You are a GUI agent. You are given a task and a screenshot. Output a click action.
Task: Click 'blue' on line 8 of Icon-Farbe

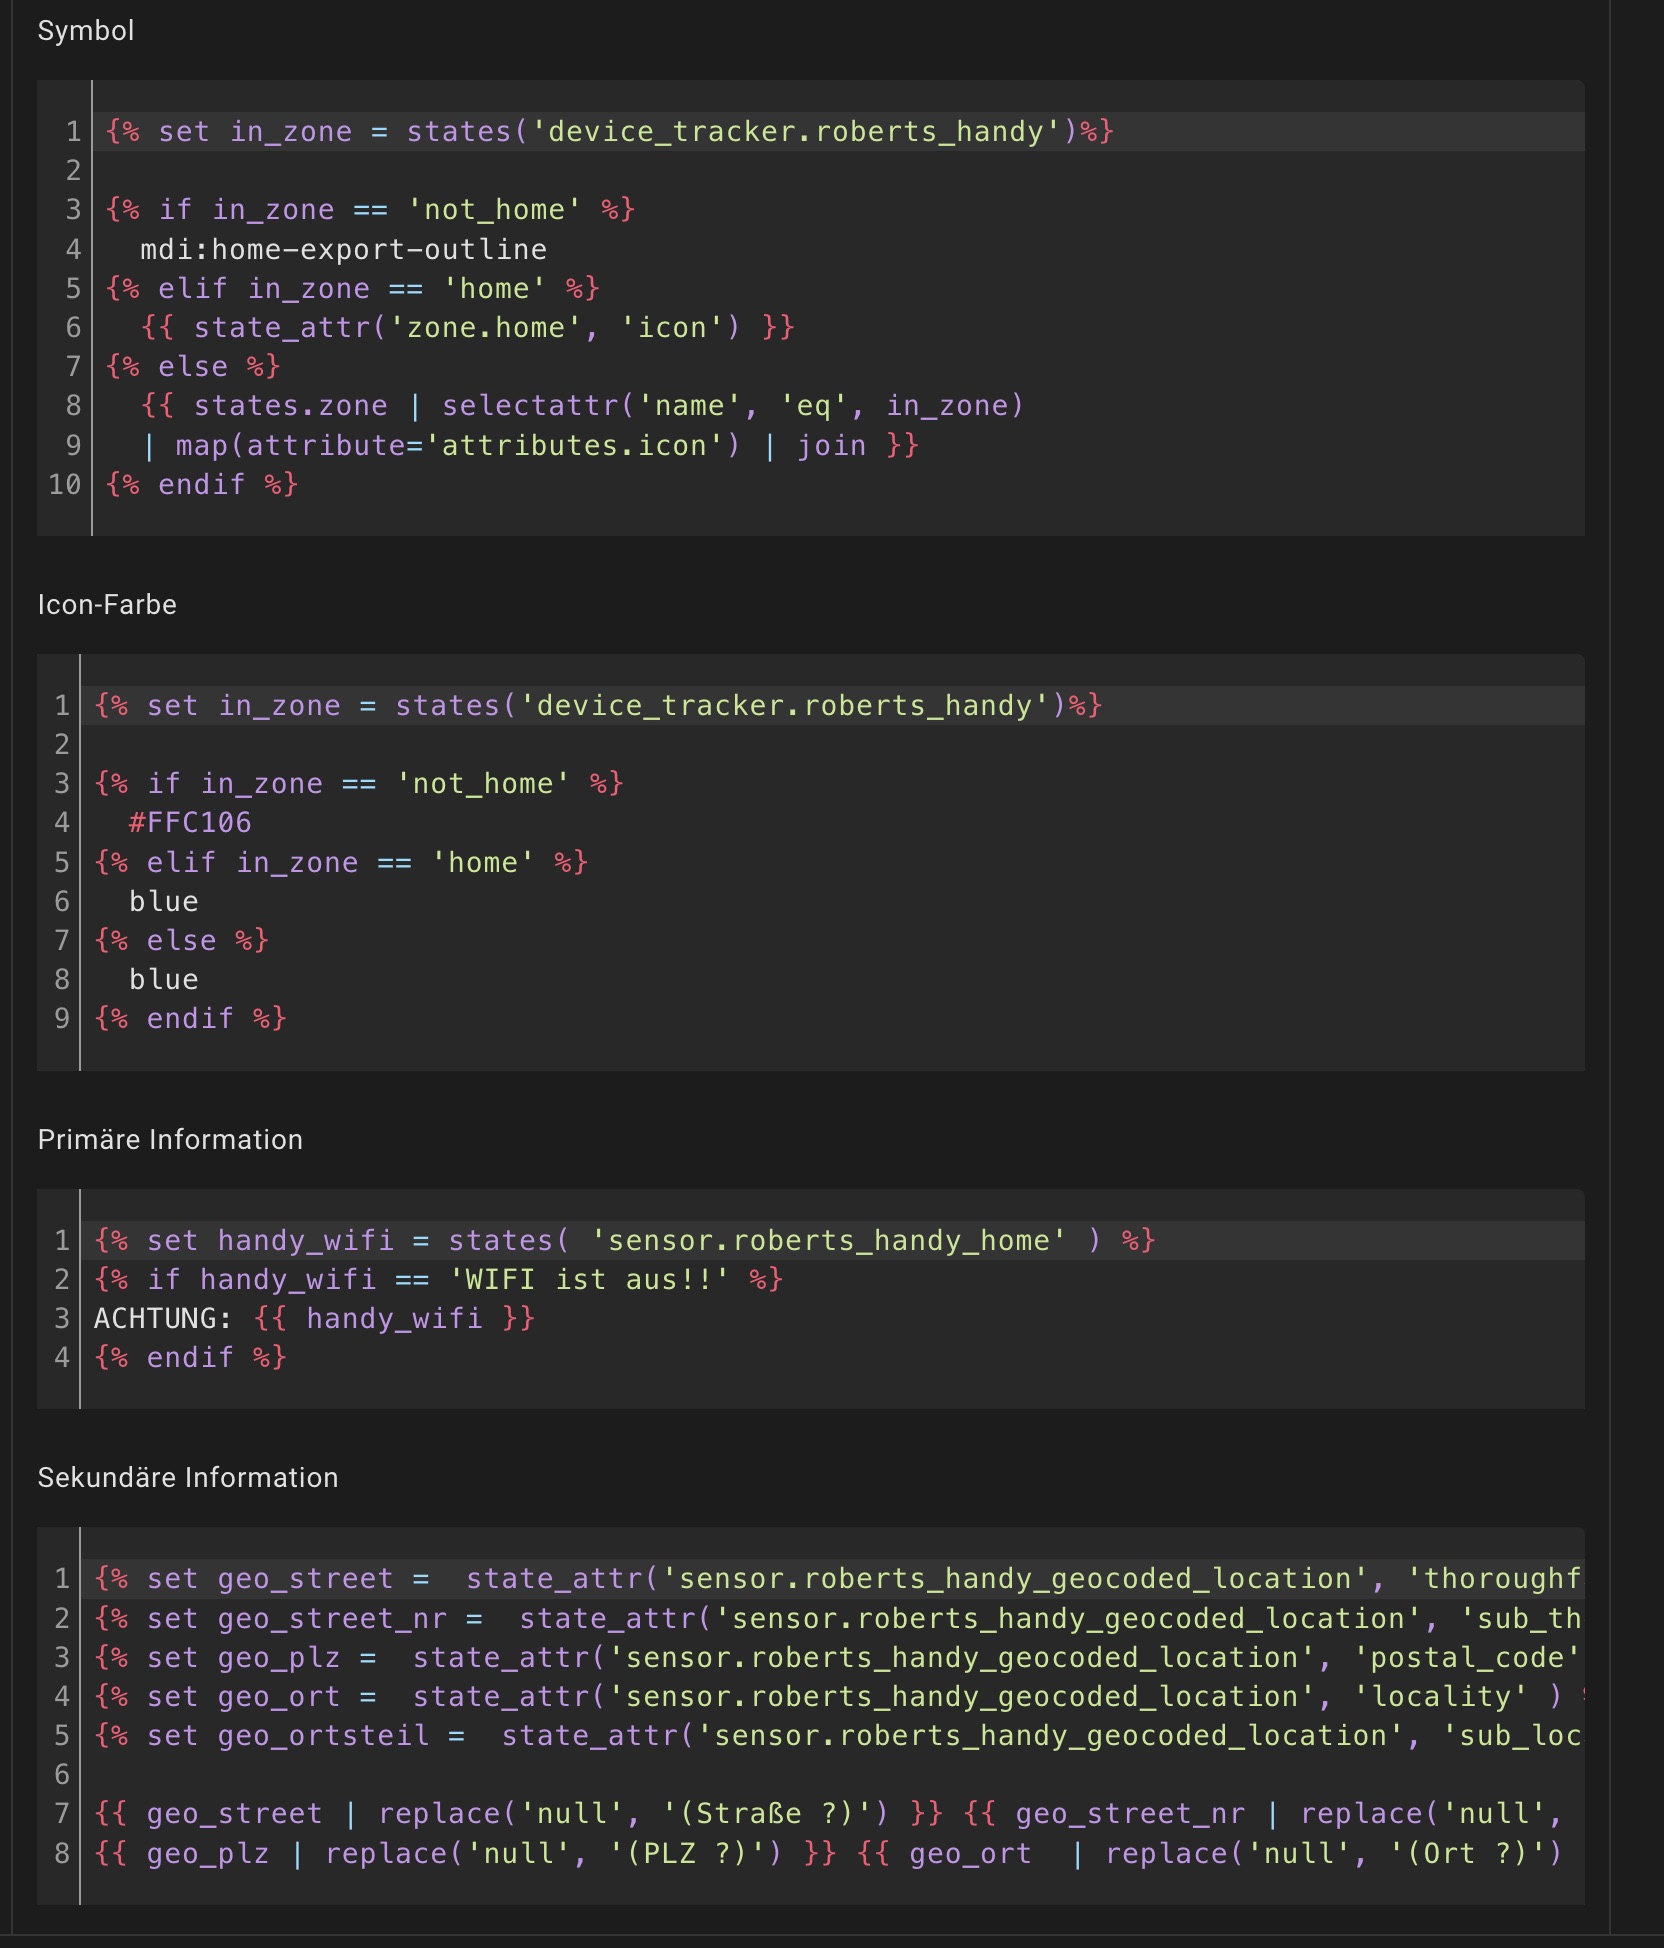click(x=163, y=979)
